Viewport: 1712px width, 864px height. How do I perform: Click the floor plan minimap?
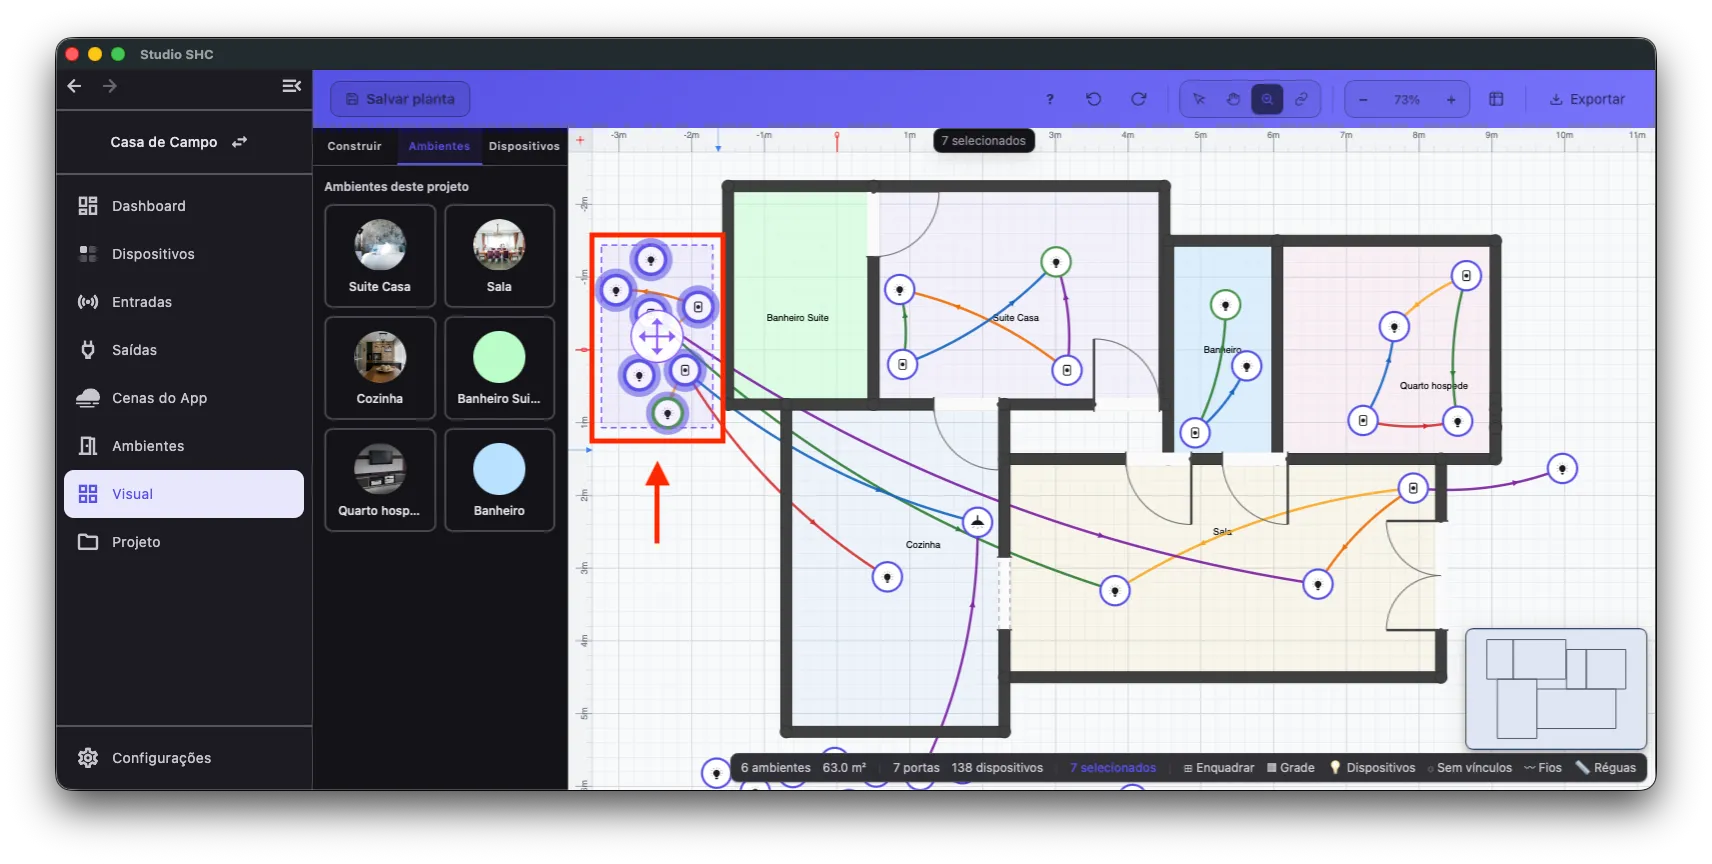[x=1556, y=688]
